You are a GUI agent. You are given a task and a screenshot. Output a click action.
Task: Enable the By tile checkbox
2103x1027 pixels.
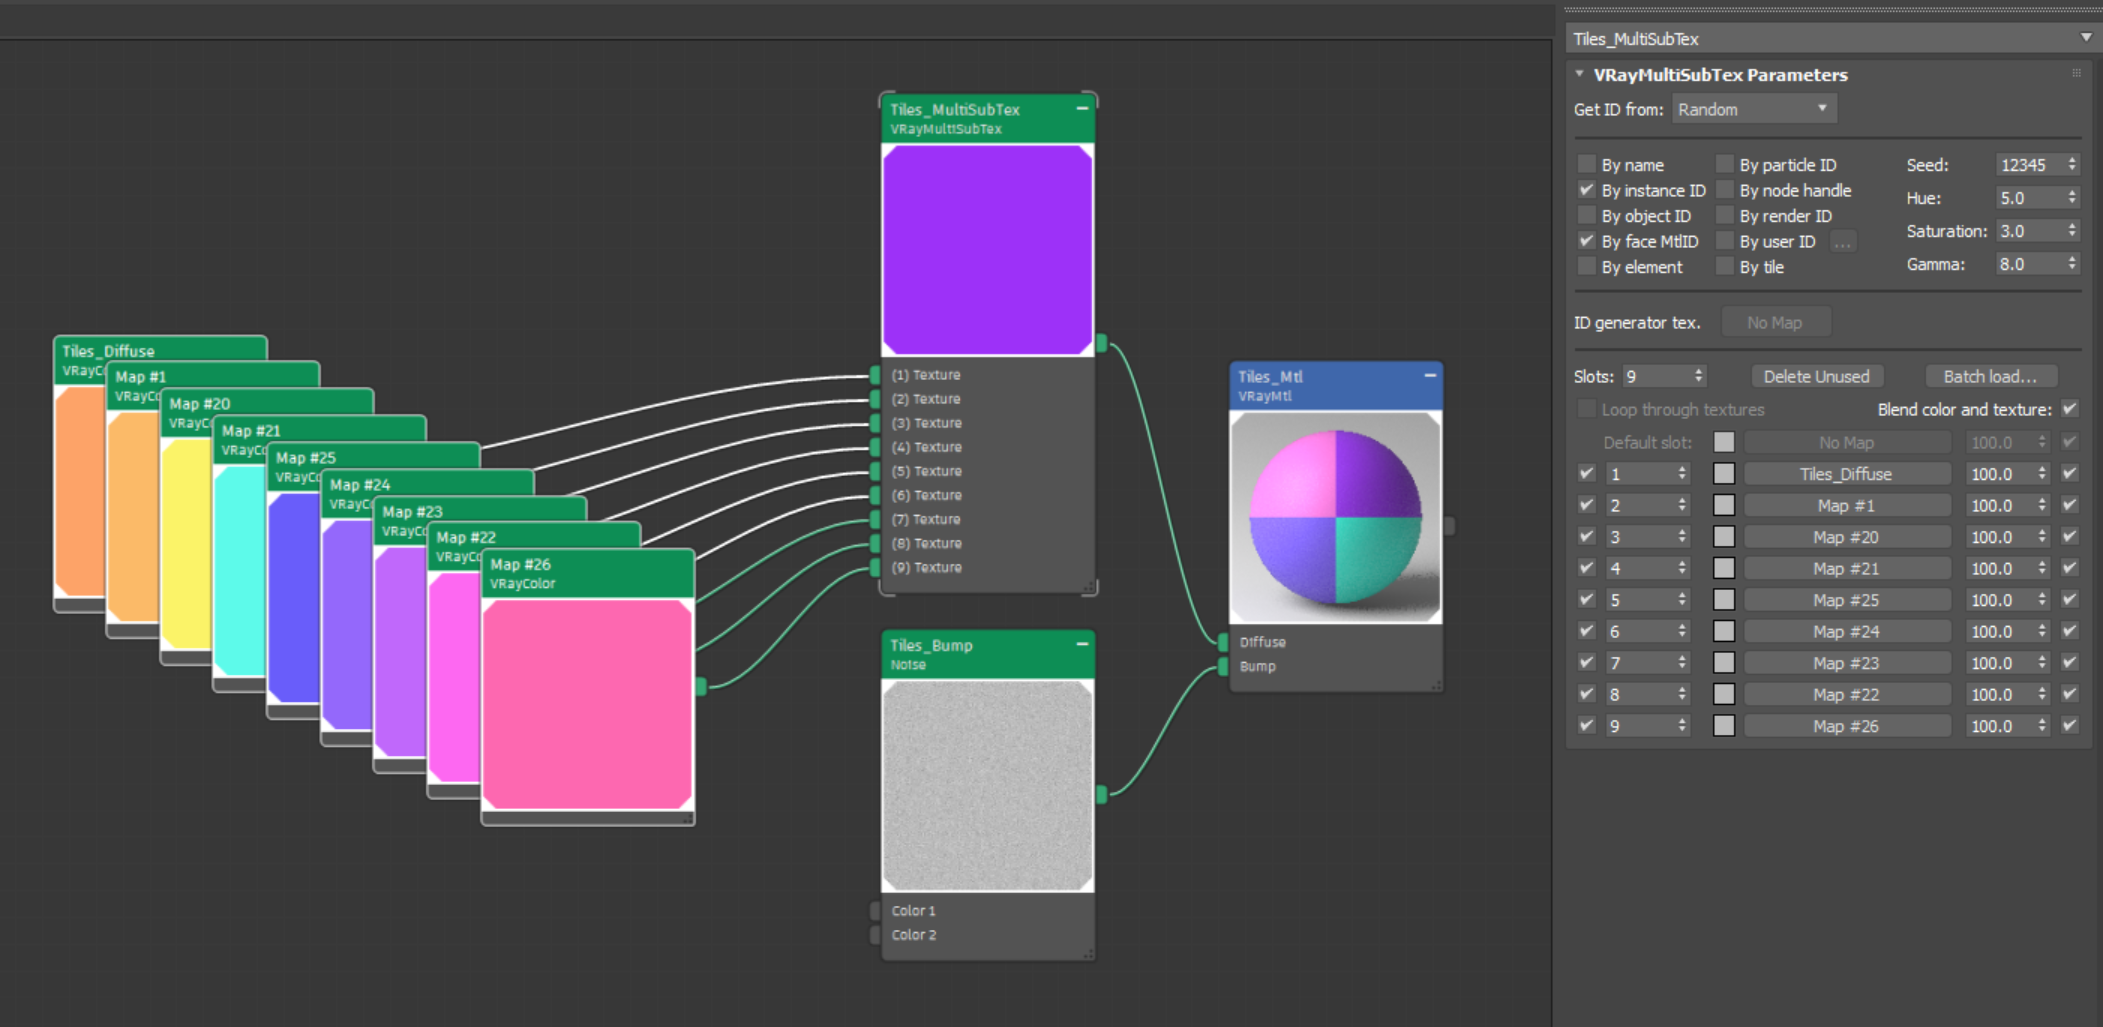(1724, 266)
